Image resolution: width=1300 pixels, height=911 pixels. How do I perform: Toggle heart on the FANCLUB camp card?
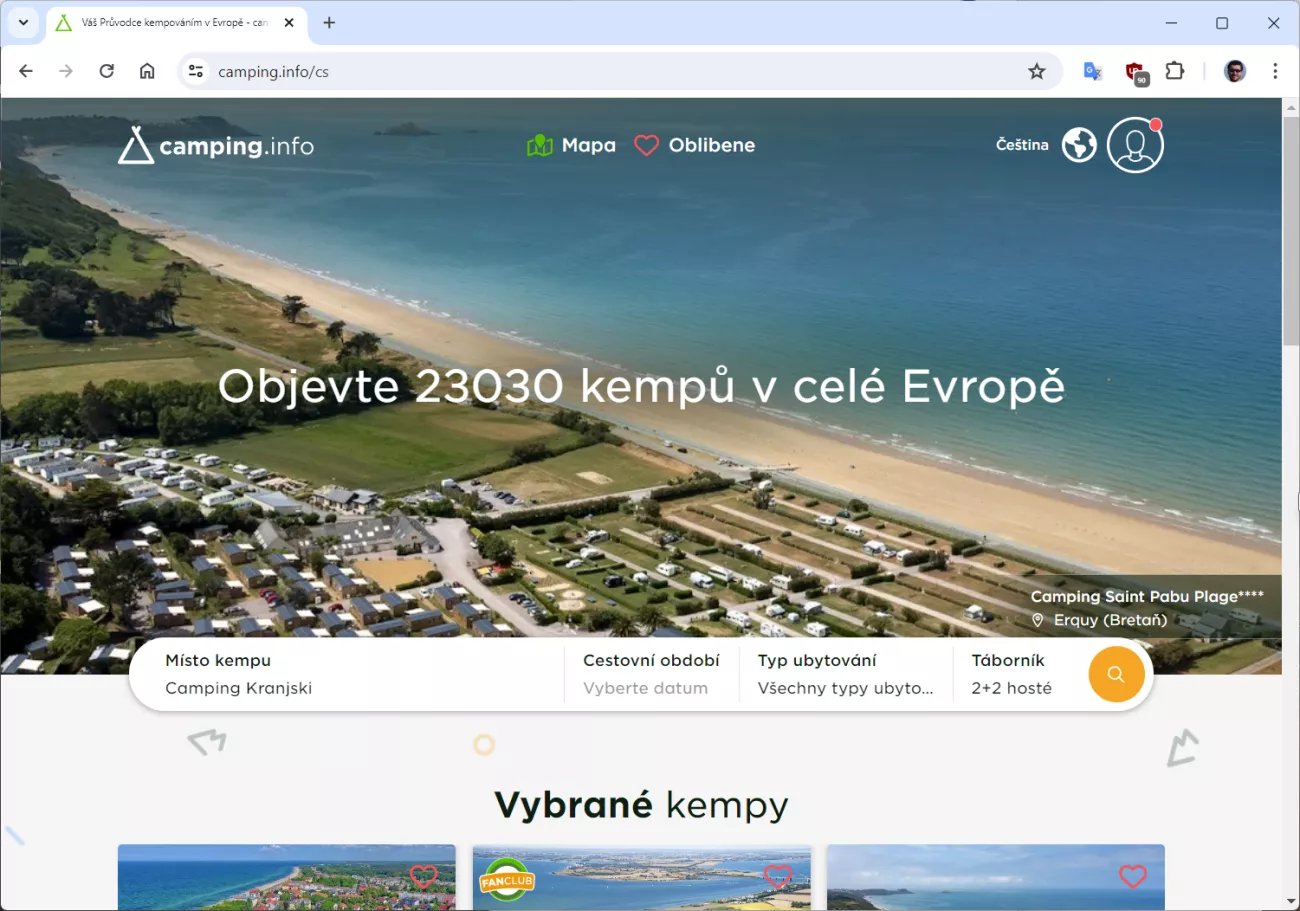[x=777, y=877]
